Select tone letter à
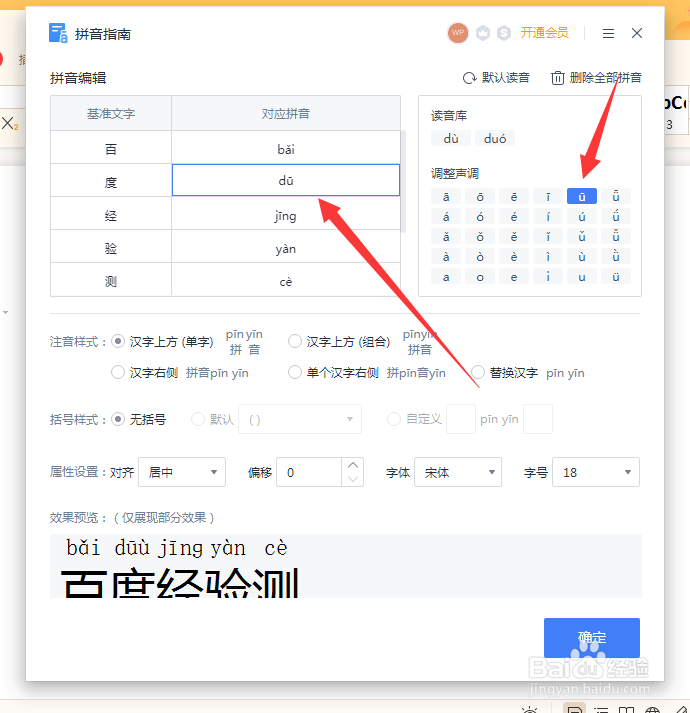Image resolution: width=690 pixels, height=713 pixels. pos(446,256)
